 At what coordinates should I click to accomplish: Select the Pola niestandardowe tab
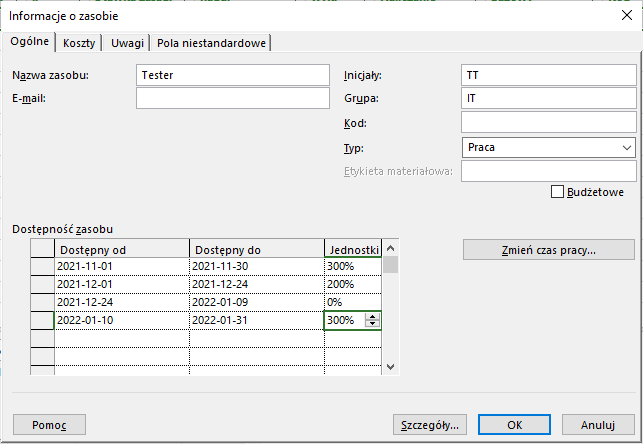[x=211, y=42]
